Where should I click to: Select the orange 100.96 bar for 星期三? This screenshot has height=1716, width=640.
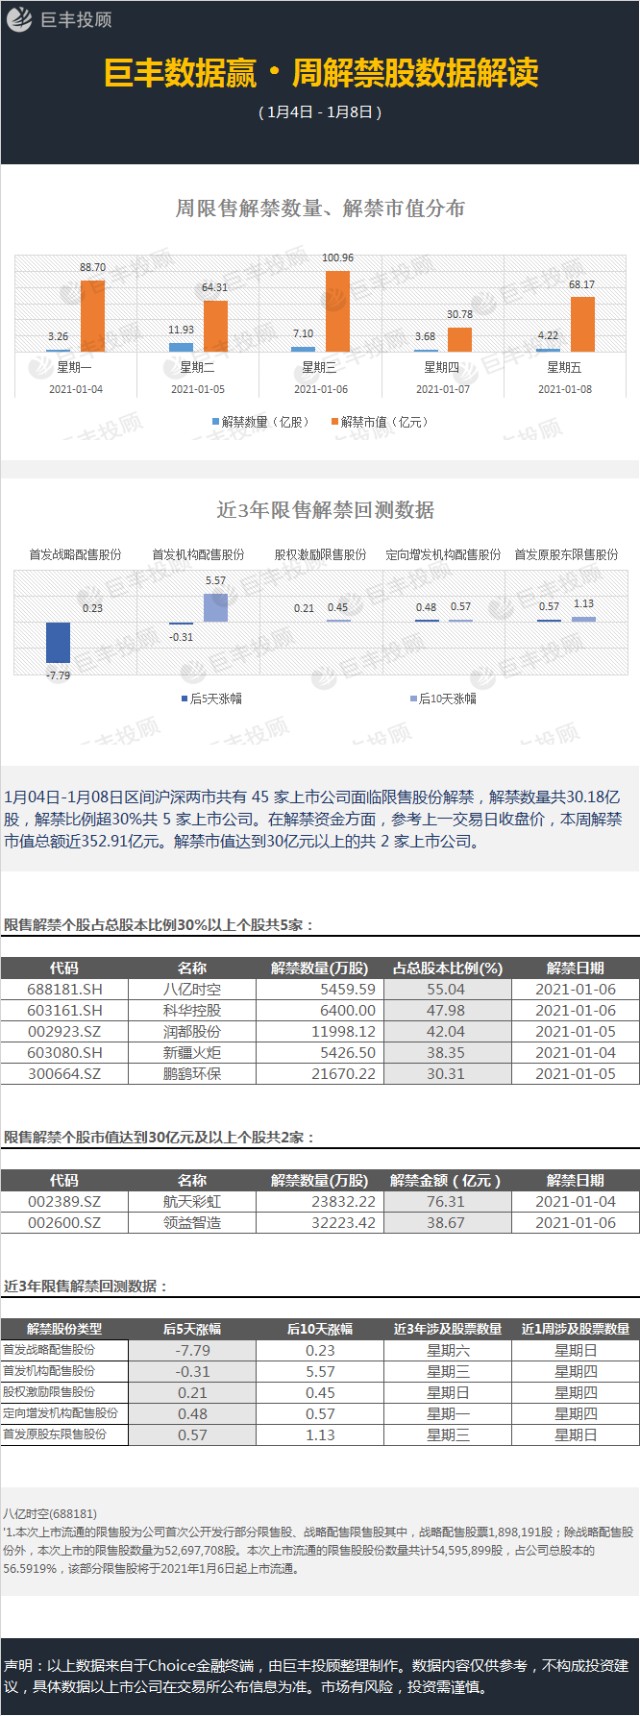(x=338, y=311)
